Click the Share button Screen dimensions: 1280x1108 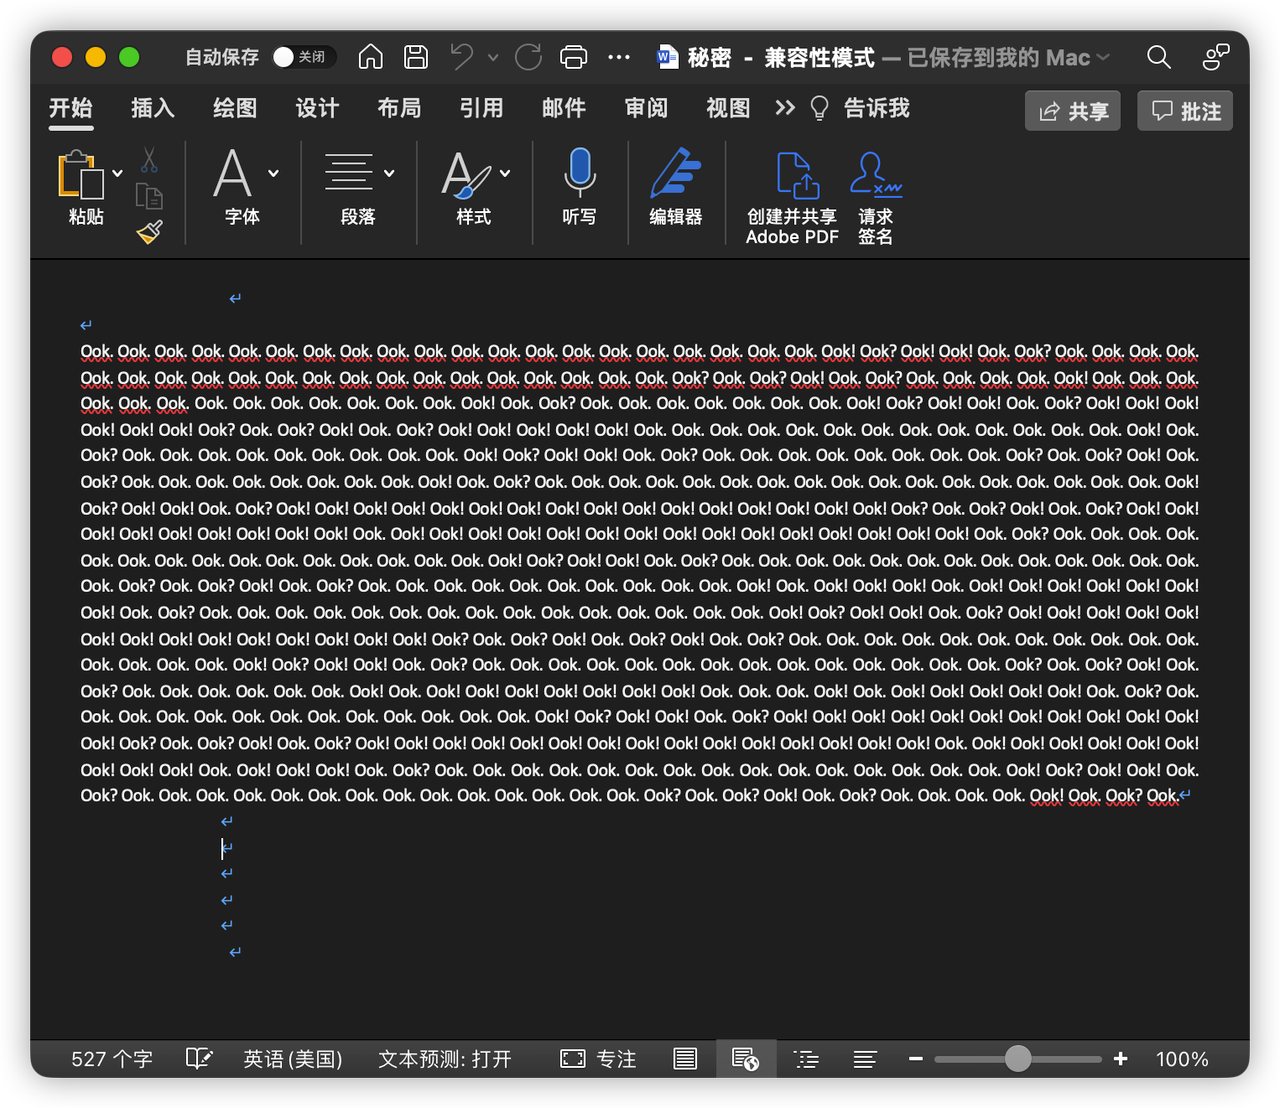1073,111
